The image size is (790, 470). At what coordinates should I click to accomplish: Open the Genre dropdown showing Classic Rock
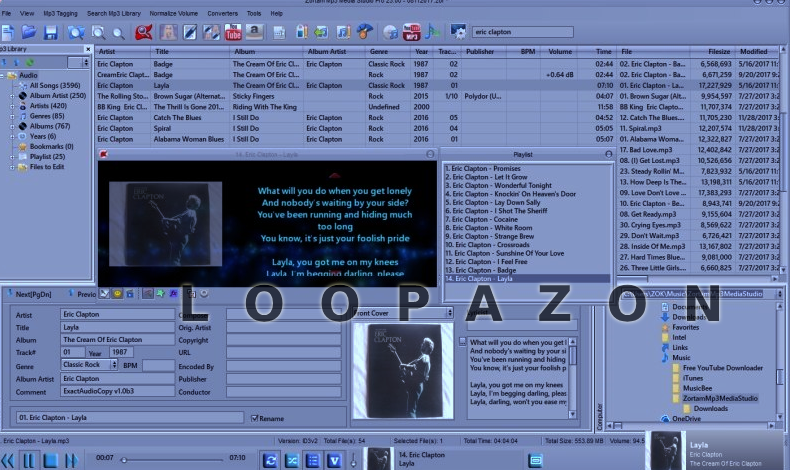pos(114,364)
